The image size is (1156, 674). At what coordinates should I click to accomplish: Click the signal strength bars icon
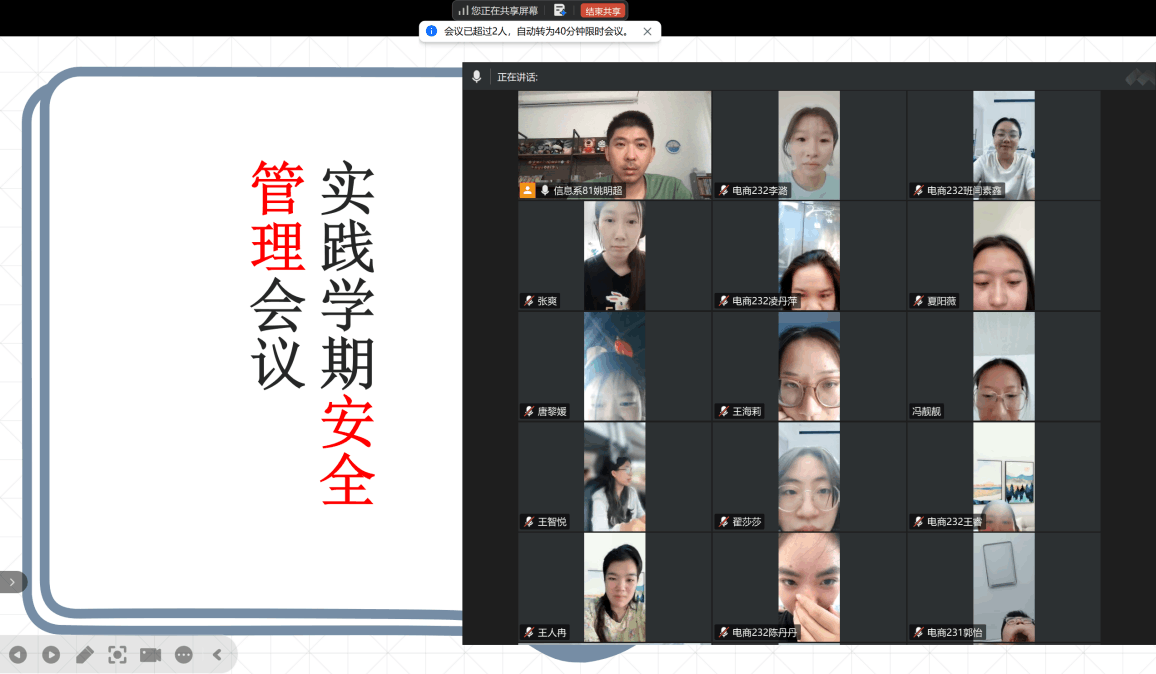[x=464, y=11]
